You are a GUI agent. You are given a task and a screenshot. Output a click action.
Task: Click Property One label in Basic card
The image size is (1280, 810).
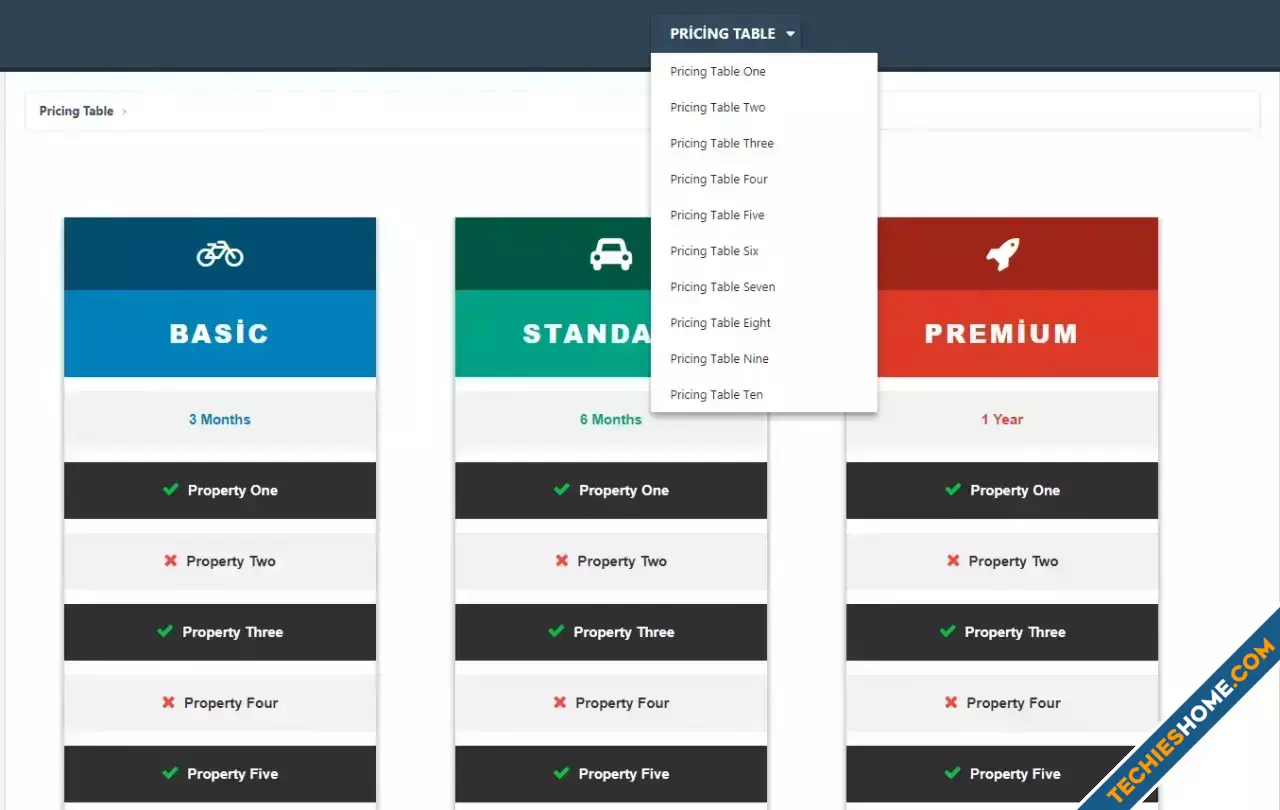coord(233,490)
